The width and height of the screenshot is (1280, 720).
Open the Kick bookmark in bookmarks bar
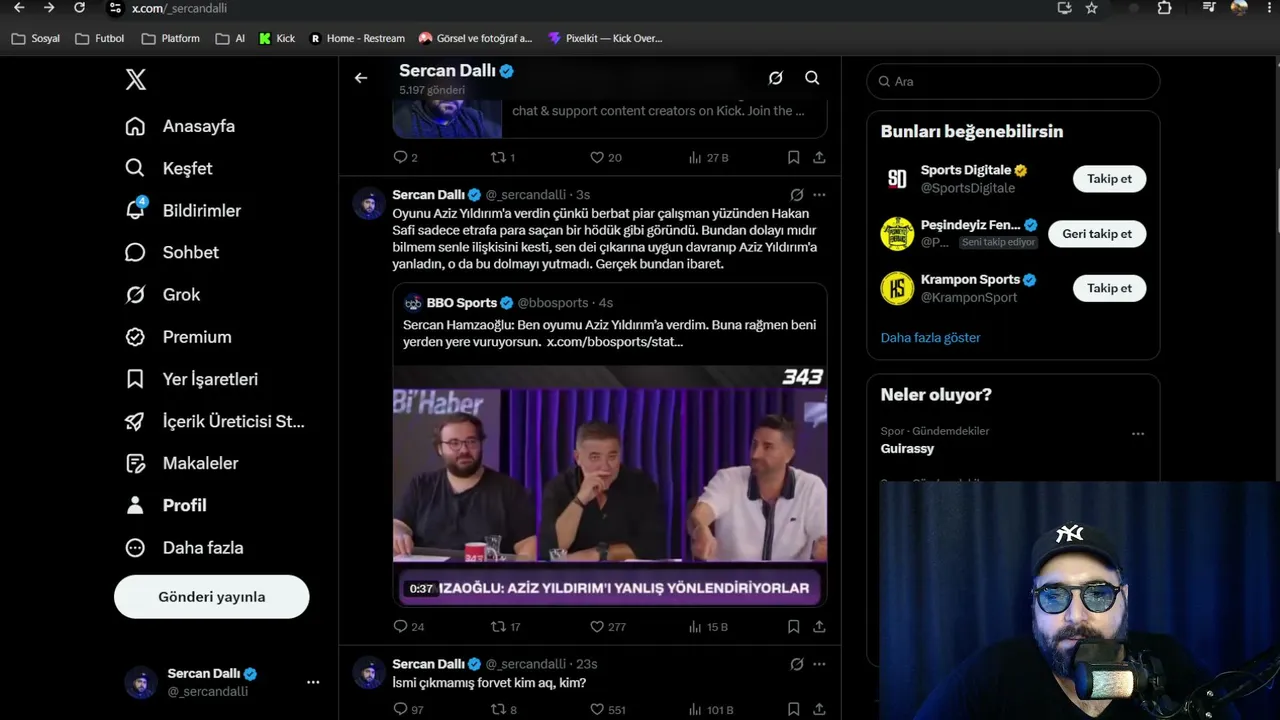(276, 38)
